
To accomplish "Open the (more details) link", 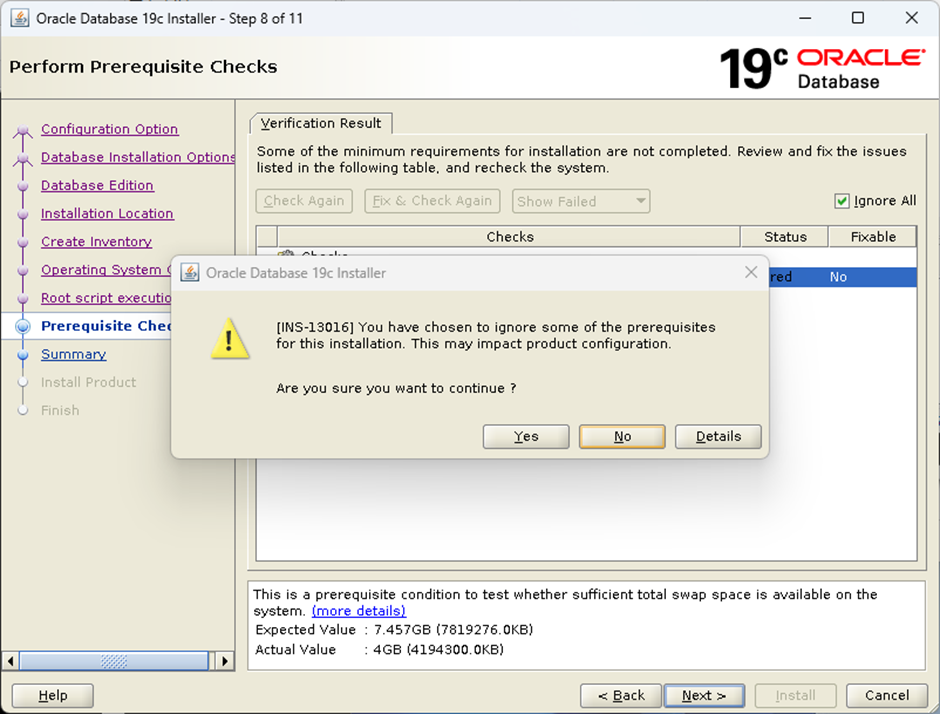I will (358, 611).
